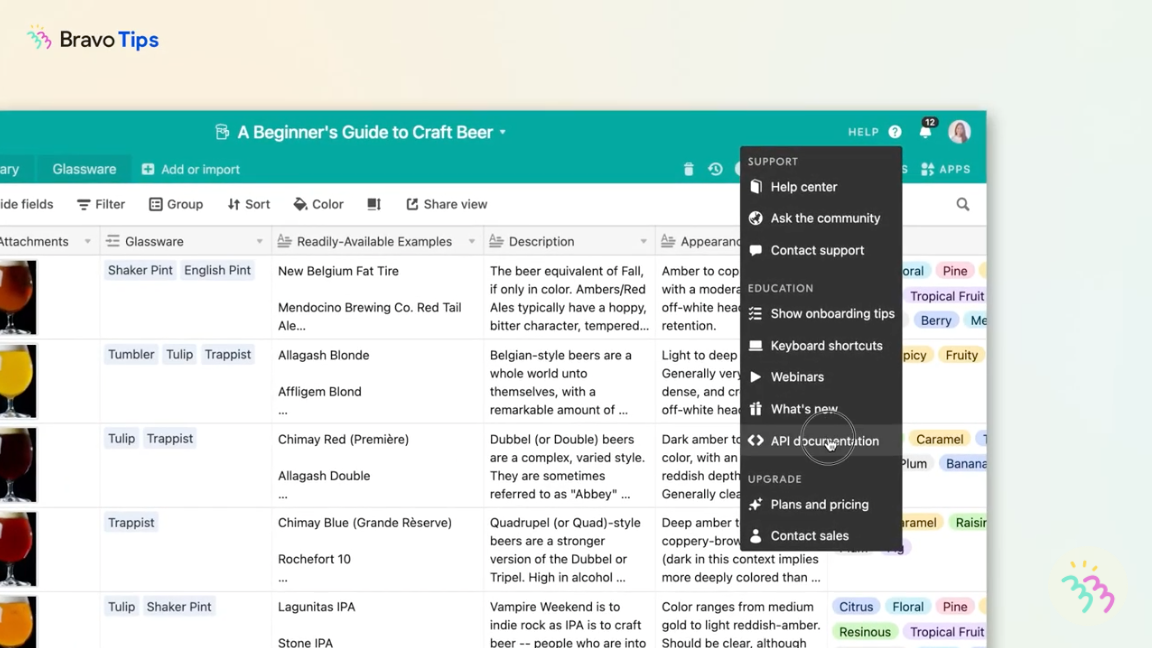1176x656 pixels.
Task: Click the Plans and pricing sparkle icon
Action: point(756,505)
